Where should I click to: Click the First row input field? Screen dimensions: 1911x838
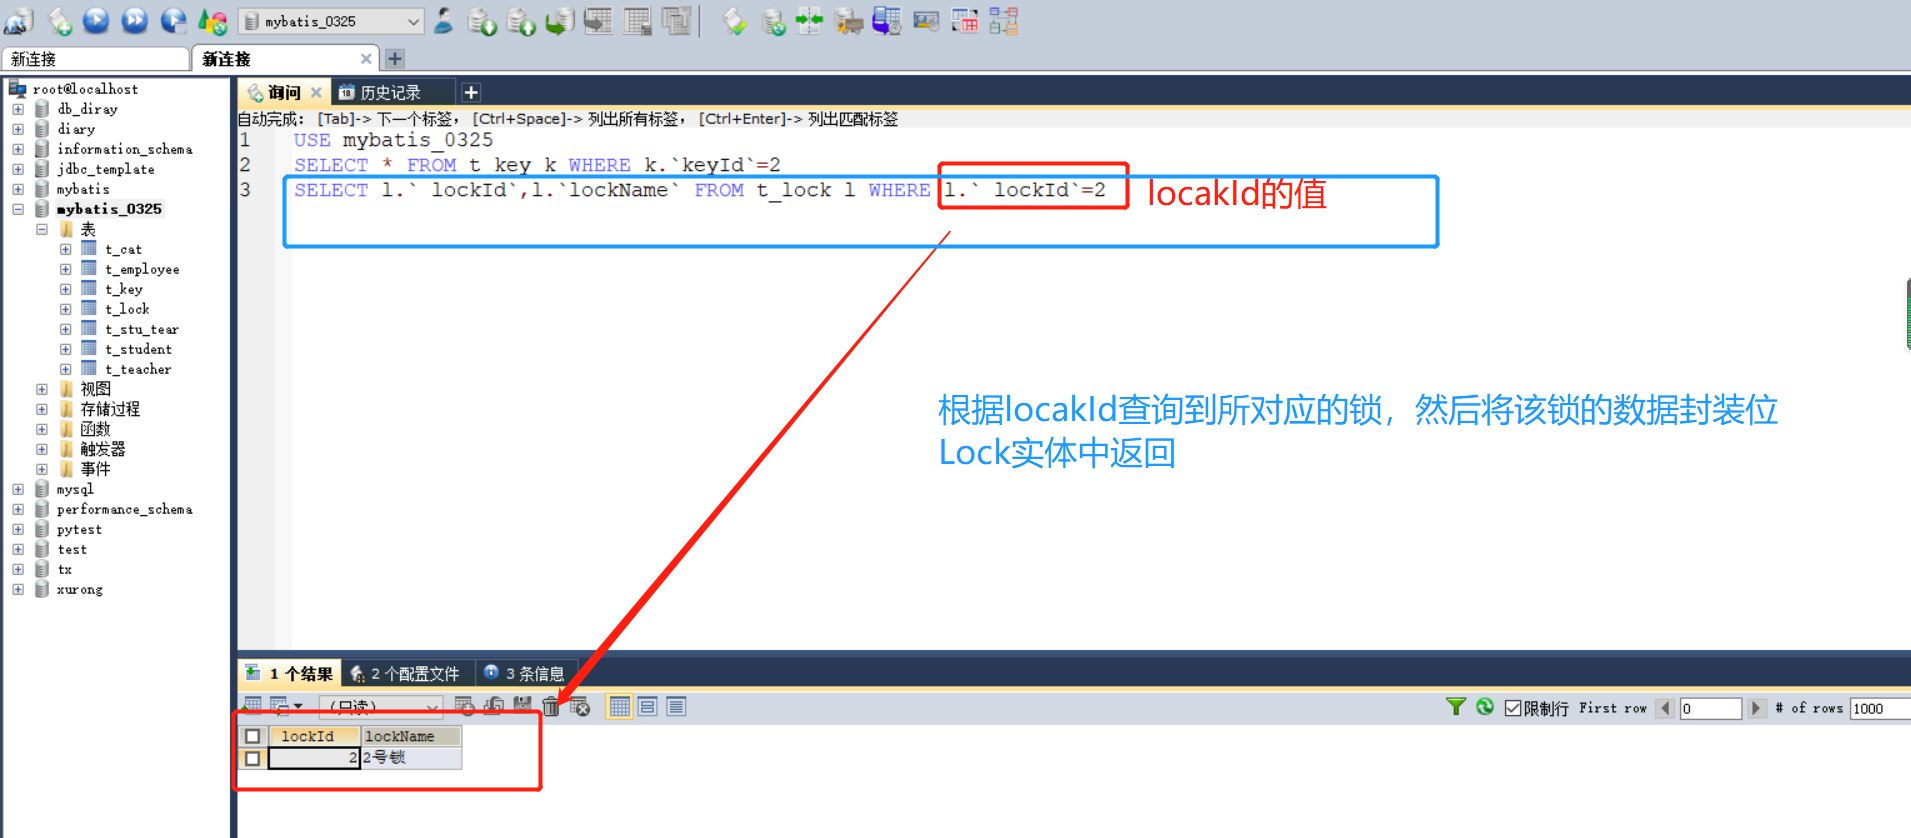point(1710,708)
